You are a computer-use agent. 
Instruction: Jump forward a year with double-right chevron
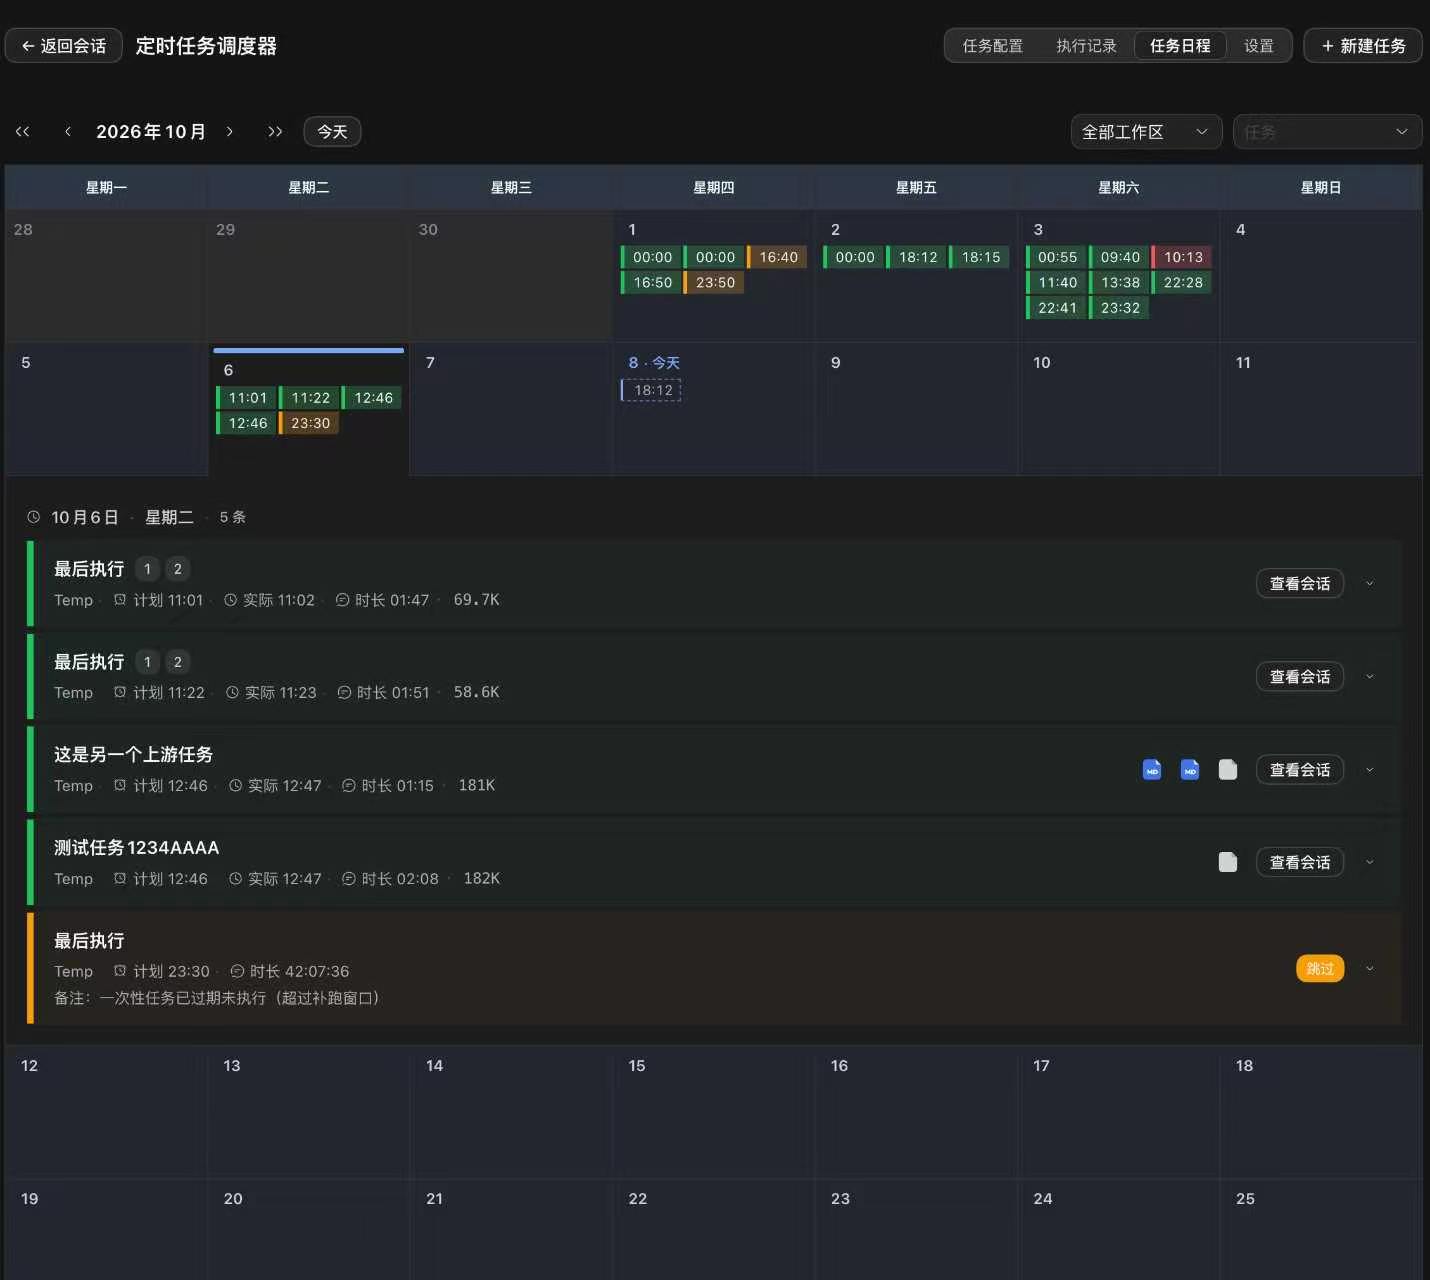tap(275, 131)
